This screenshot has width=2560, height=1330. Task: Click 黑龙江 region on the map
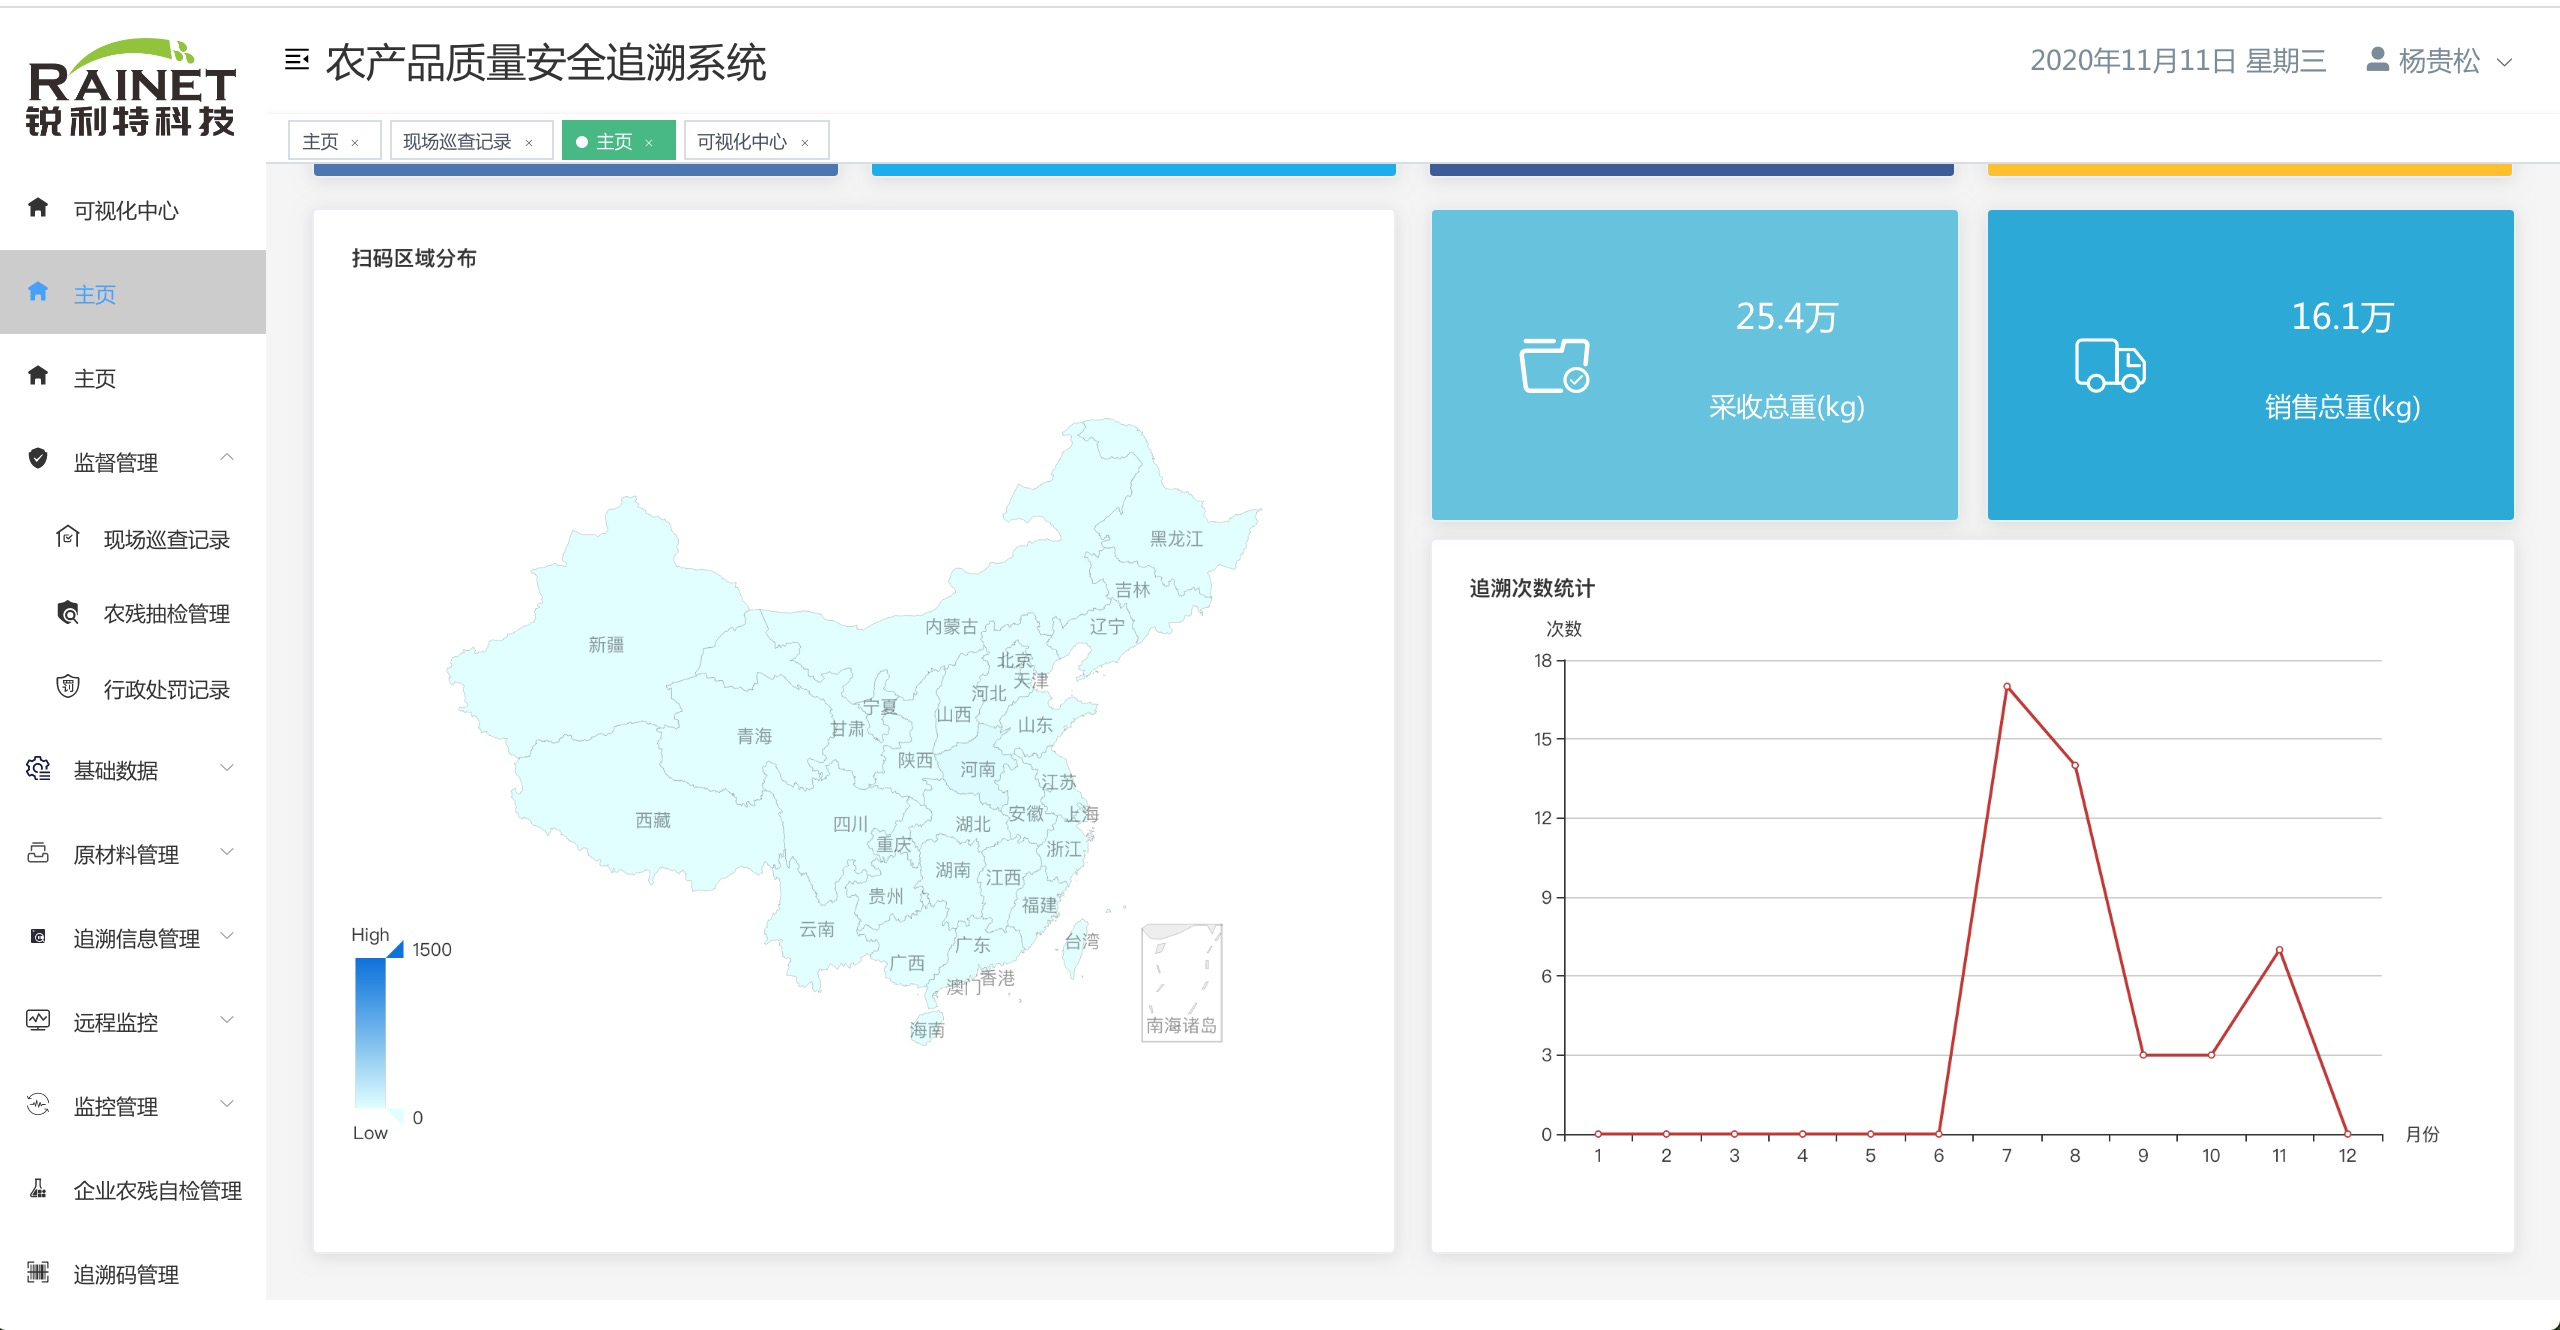(x=1176, y=538)
